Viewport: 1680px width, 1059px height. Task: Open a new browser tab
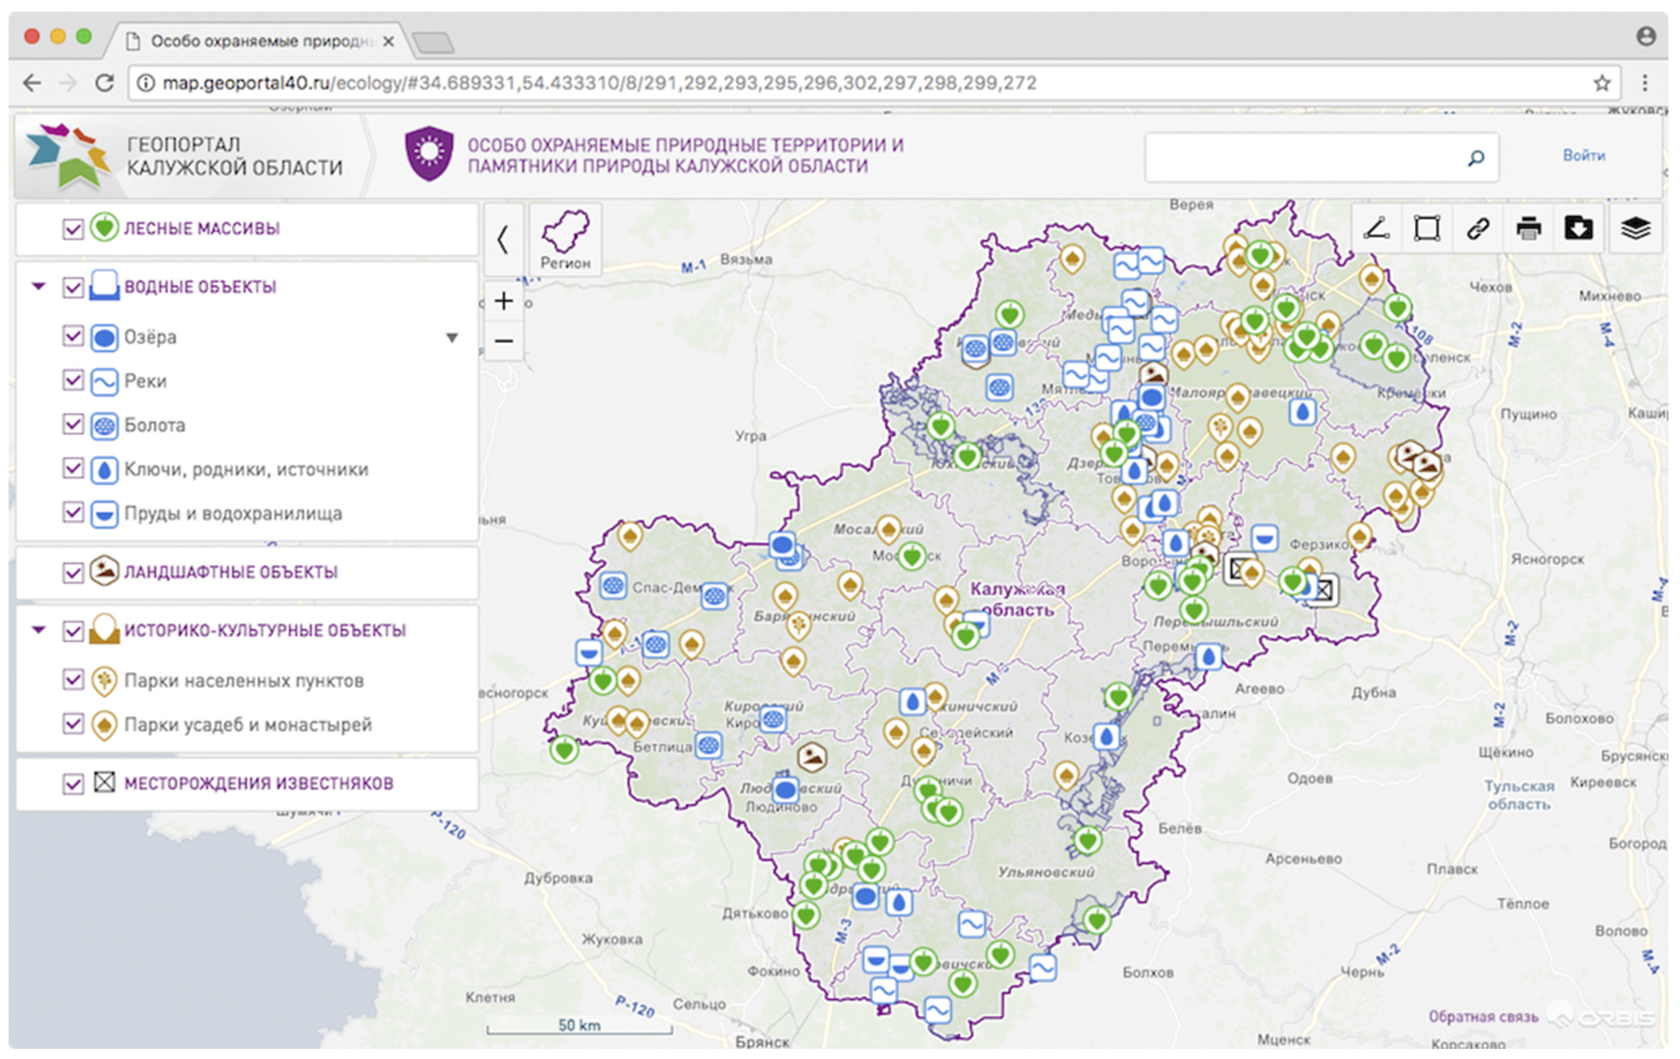pyautogui.click(x=433, y=42)
